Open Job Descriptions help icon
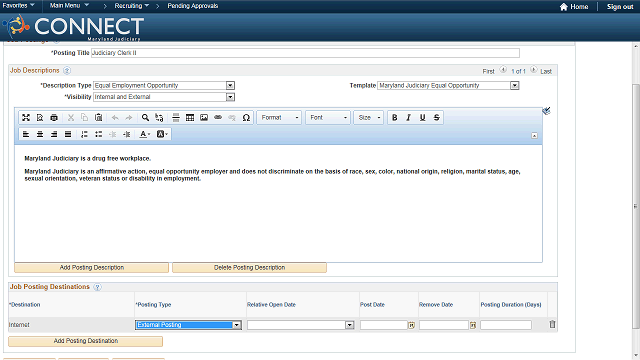The image size is (640, 360). point(67,71)
